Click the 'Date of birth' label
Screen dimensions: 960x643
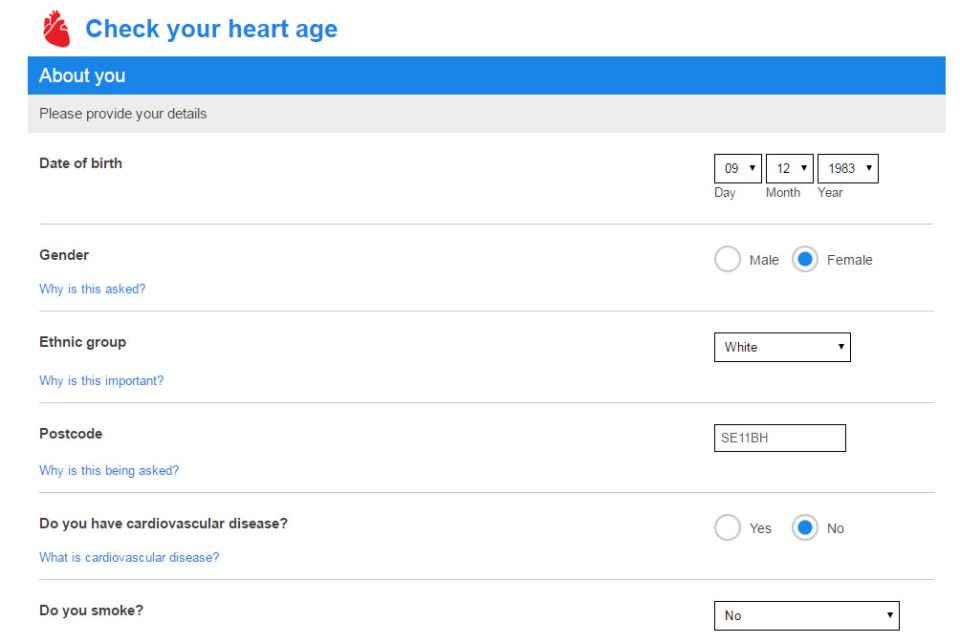coord(81,163)
